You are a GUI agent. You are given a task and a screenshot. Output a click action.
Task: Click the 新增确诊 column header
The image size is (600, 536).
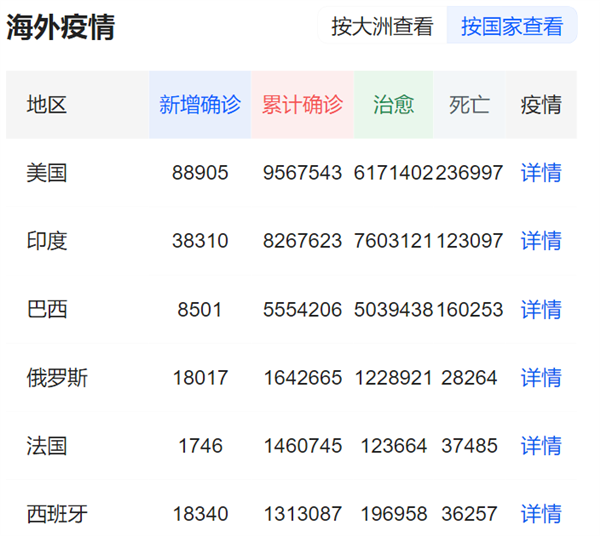pos(200,104)
